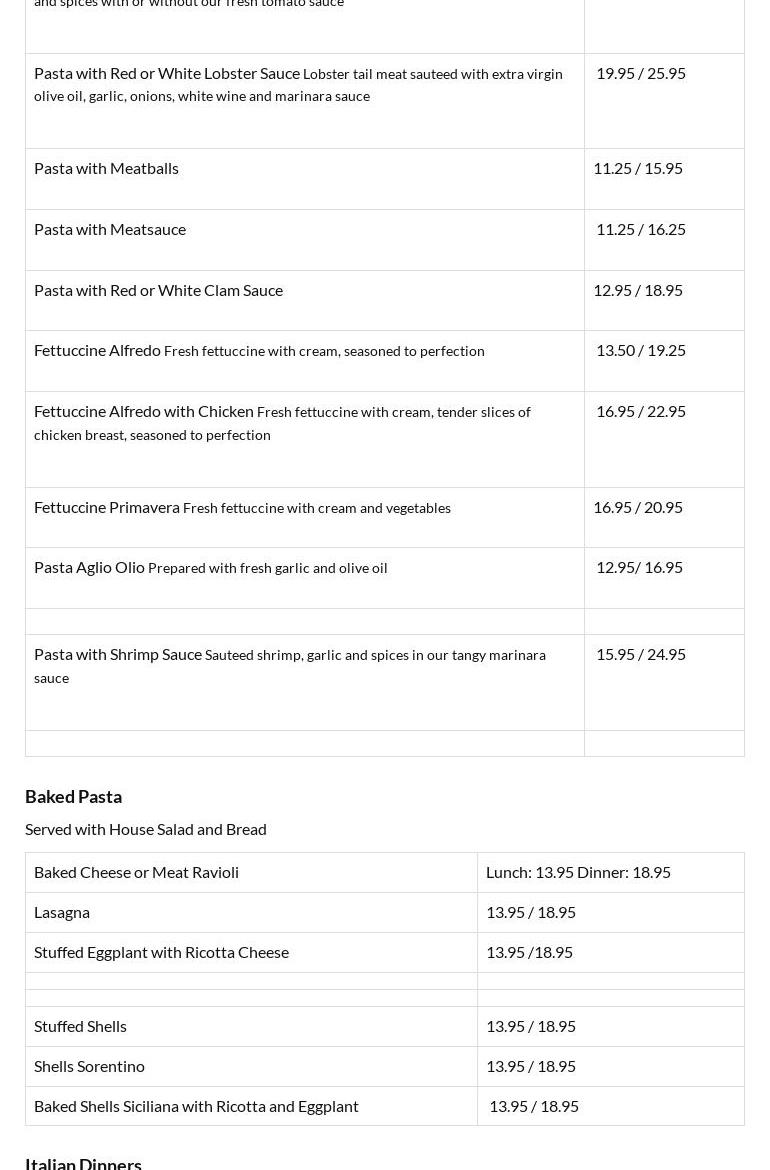Click the Lunch: 13.95 Dinner: 18.95 price cell

click(x=578, y=872)
